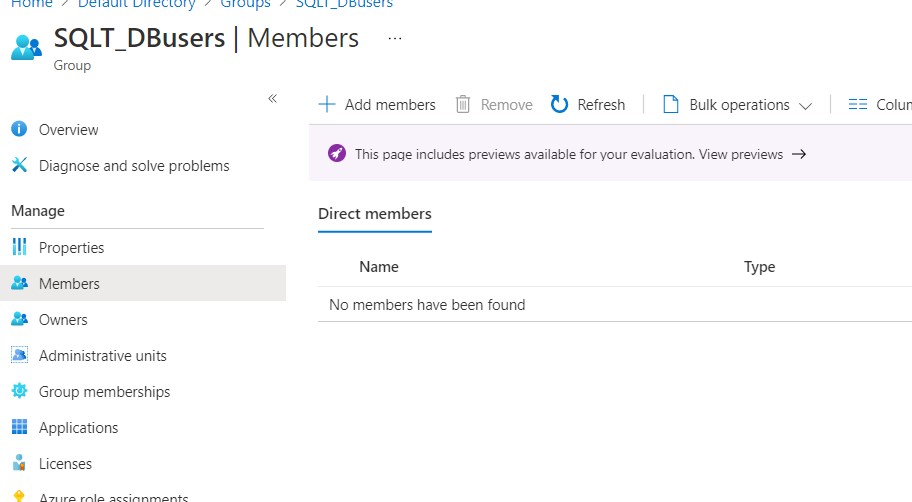Screen dimensions: 912x502
Task: Click 'No members have been found' text
Action: pos(427,305)
